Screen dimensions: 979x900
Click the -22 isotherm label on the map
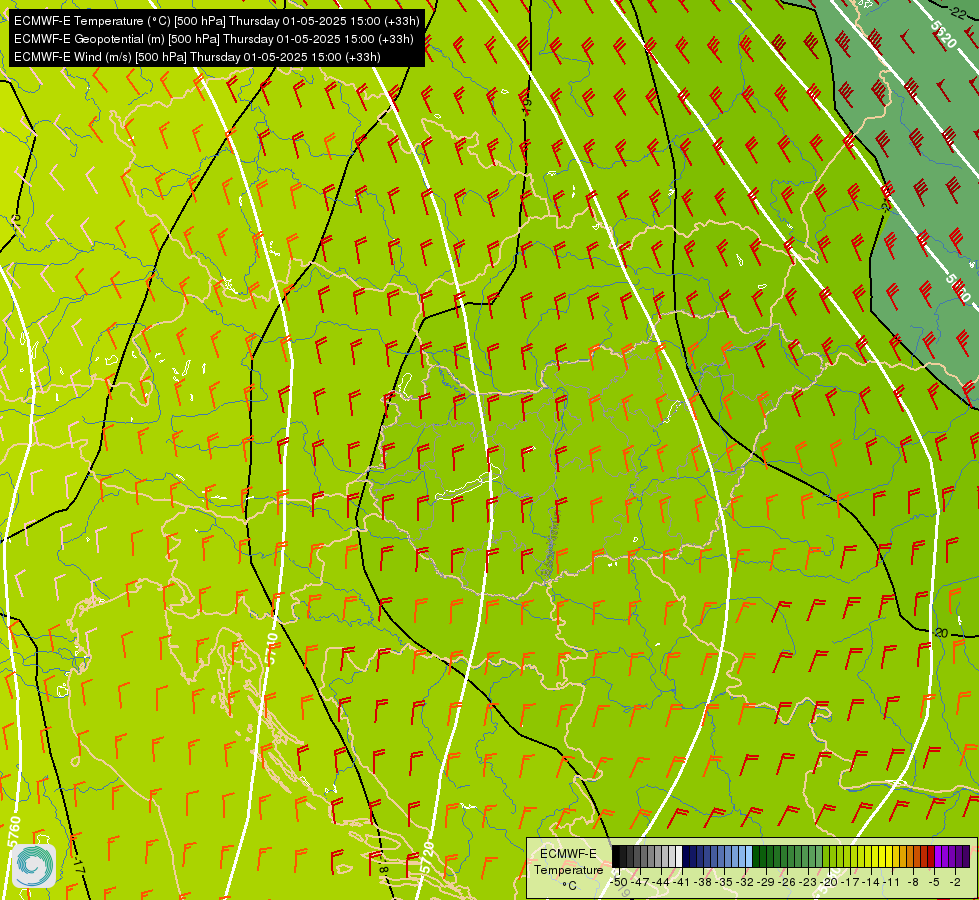(x=957, y=11)
